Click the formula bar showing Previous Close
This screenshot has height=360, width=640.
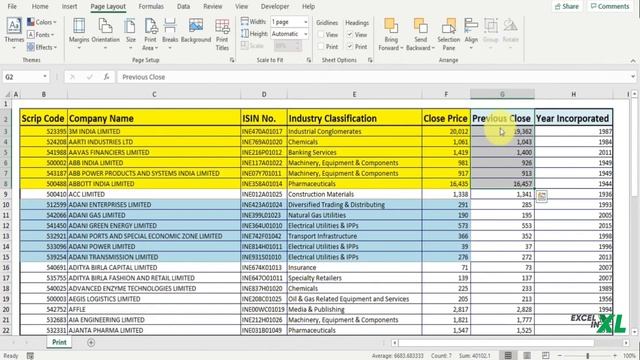[x=372, y=77]
